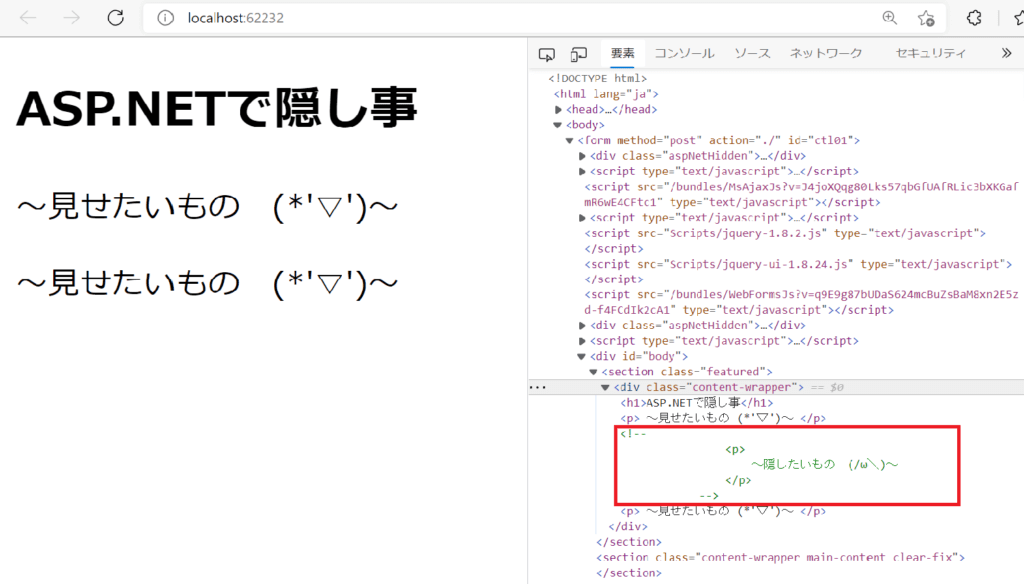Show more DevTools tabs chevron
Viewport: 1024px width, 584px height.
tap(1006, 54)
